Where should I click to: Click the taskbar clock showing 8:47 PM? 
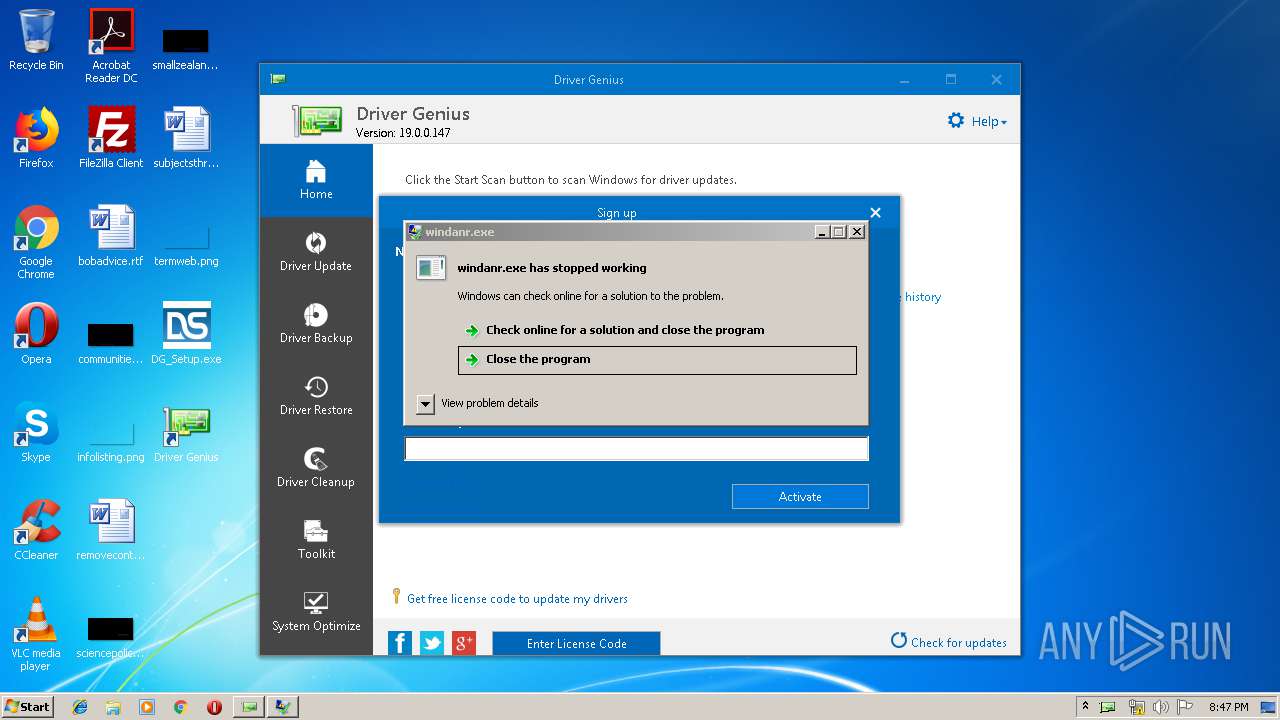click(1228, 707)
